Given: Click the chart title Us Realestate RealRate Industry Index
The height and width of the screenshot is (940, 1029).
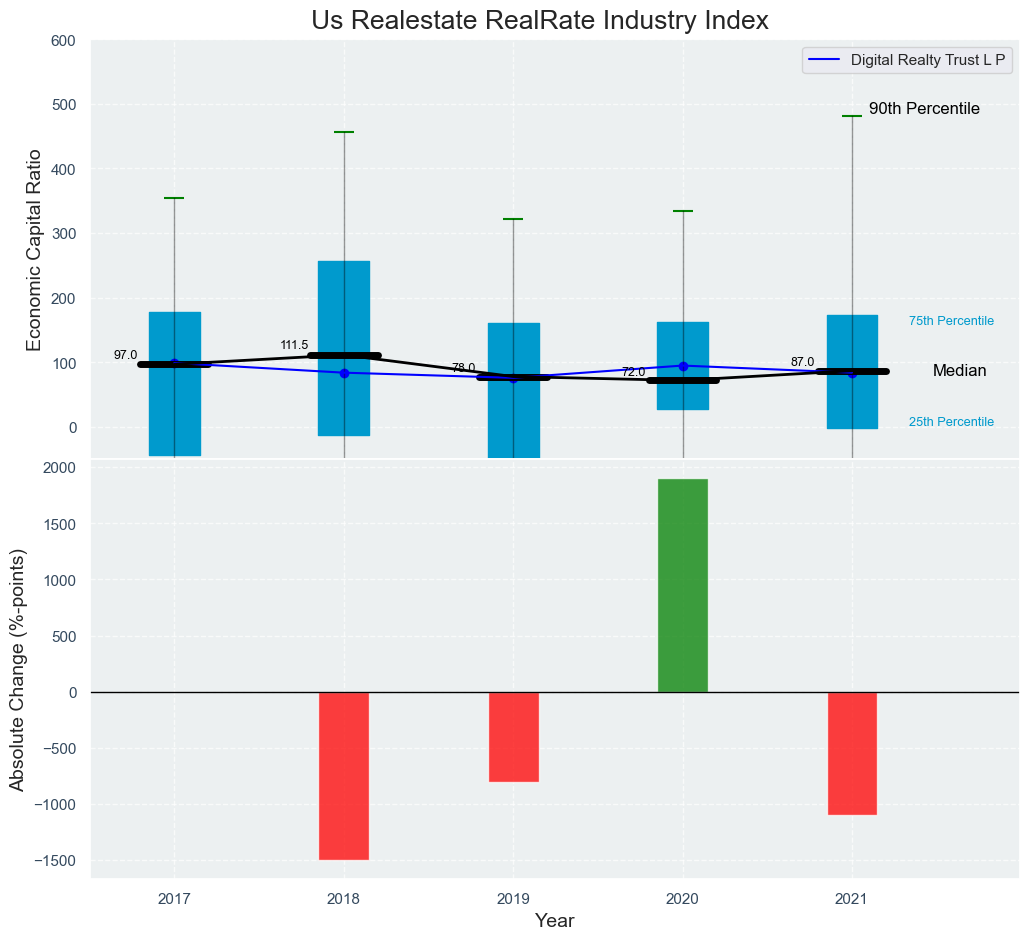Looking at the screenshot, I should (540, 20).
